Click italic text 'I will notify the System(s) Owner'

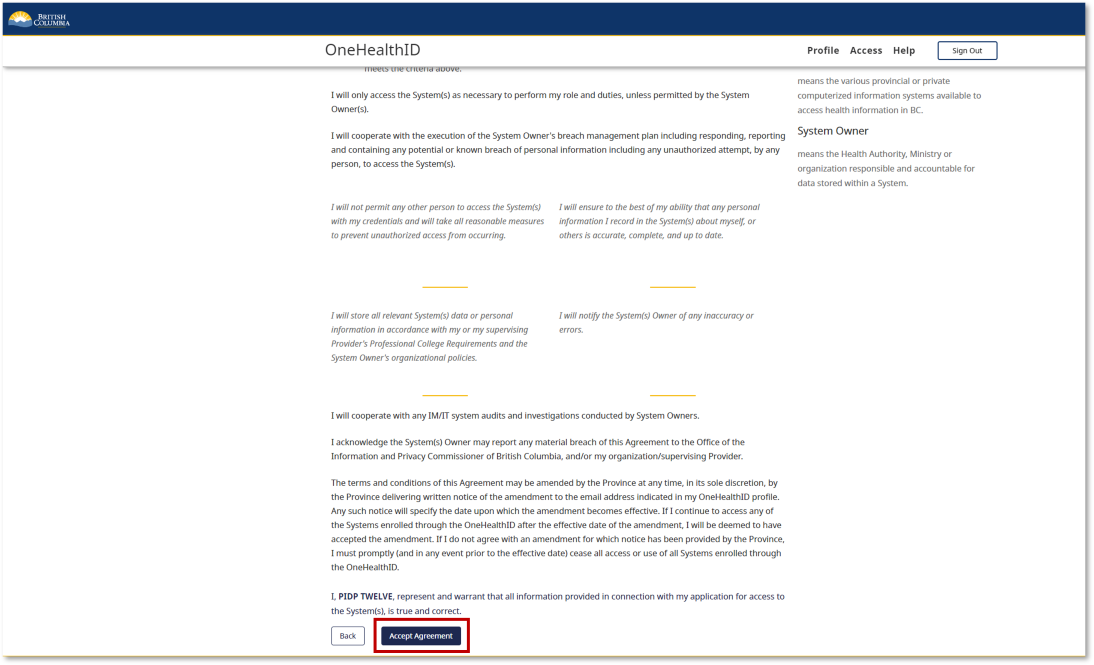(656, 323)
